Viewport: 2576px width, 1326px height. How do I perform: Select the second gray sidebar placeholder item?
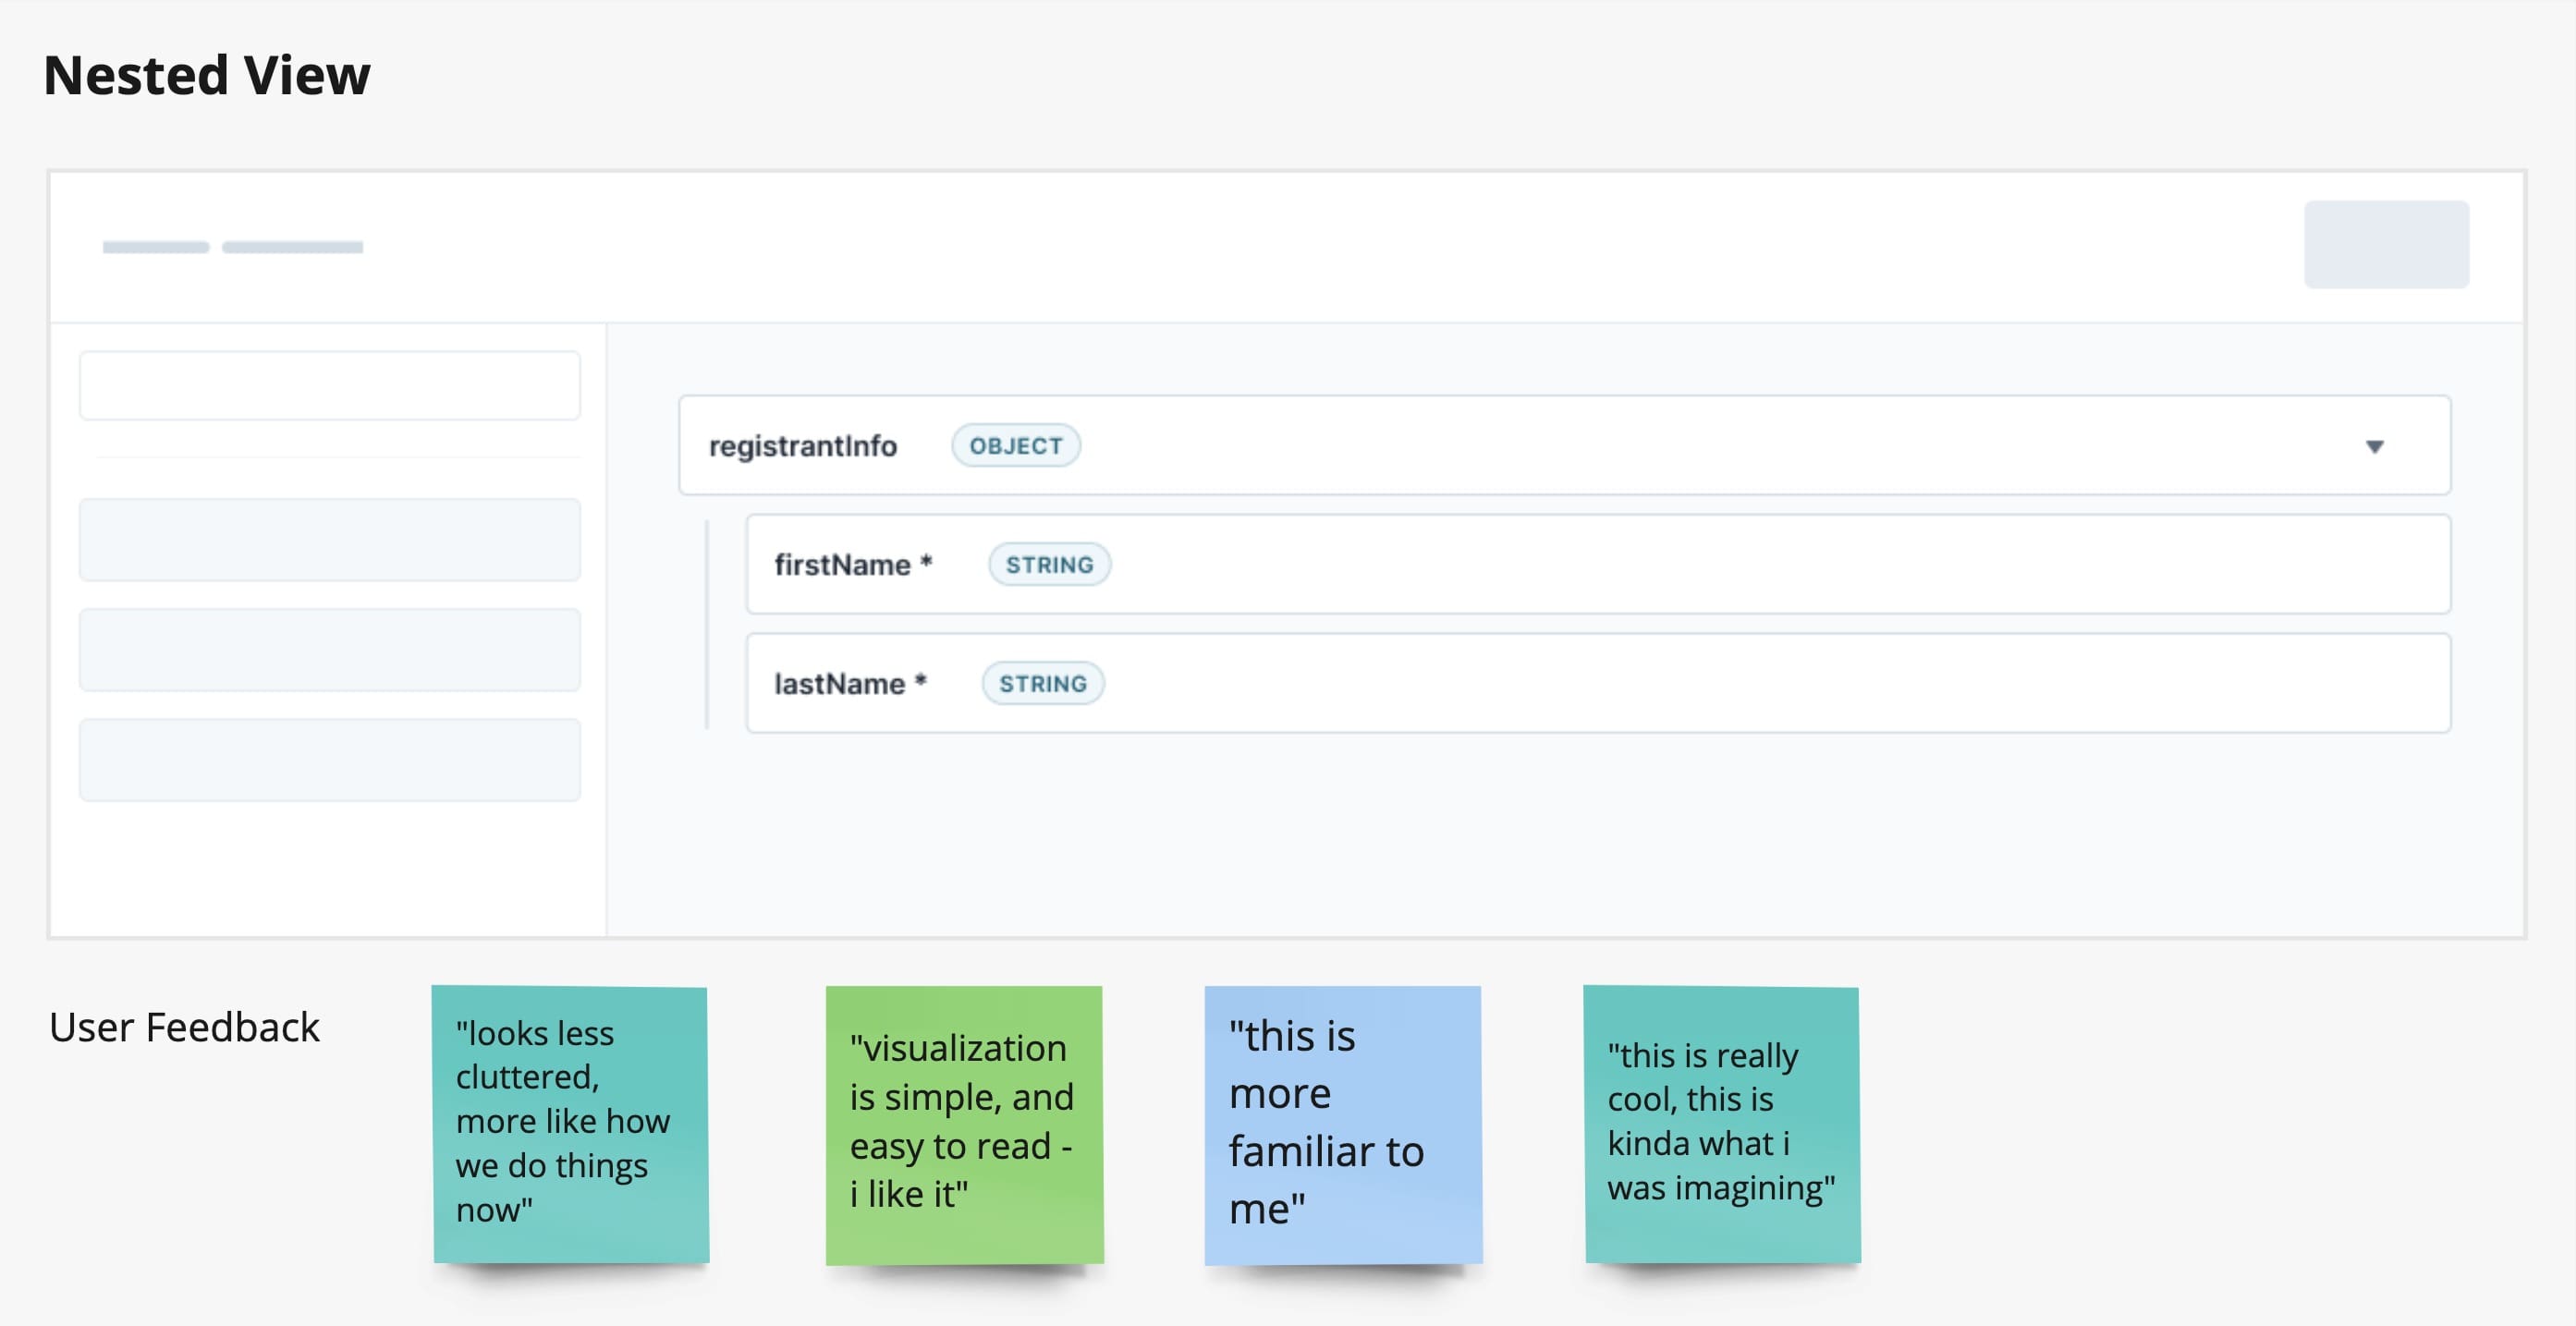coord(329,650)
